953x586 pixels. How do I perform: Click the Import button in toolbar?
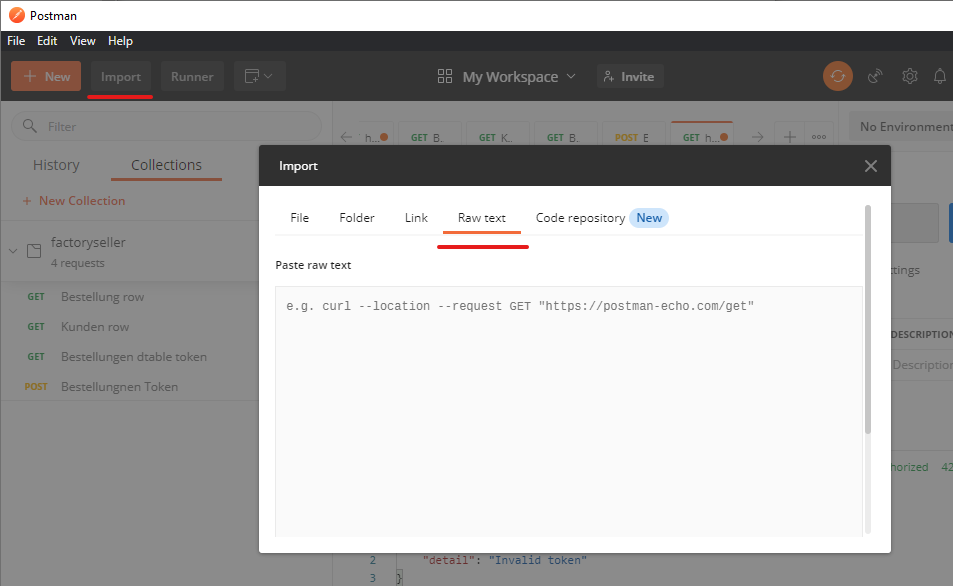click(x=121, y=77)
